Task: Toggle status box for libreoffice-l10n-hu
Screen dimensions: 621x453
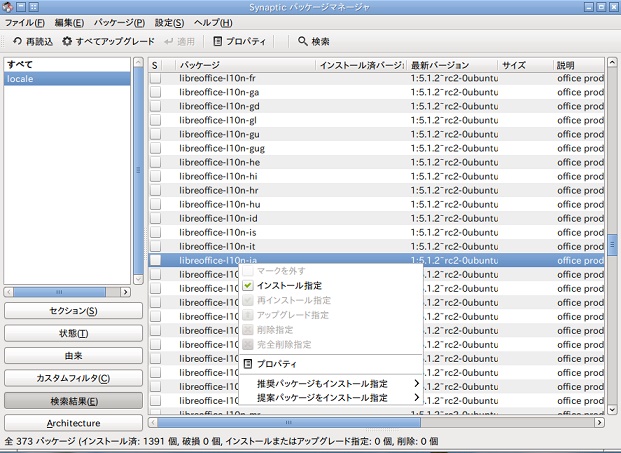Action: [x=156, y=204]
